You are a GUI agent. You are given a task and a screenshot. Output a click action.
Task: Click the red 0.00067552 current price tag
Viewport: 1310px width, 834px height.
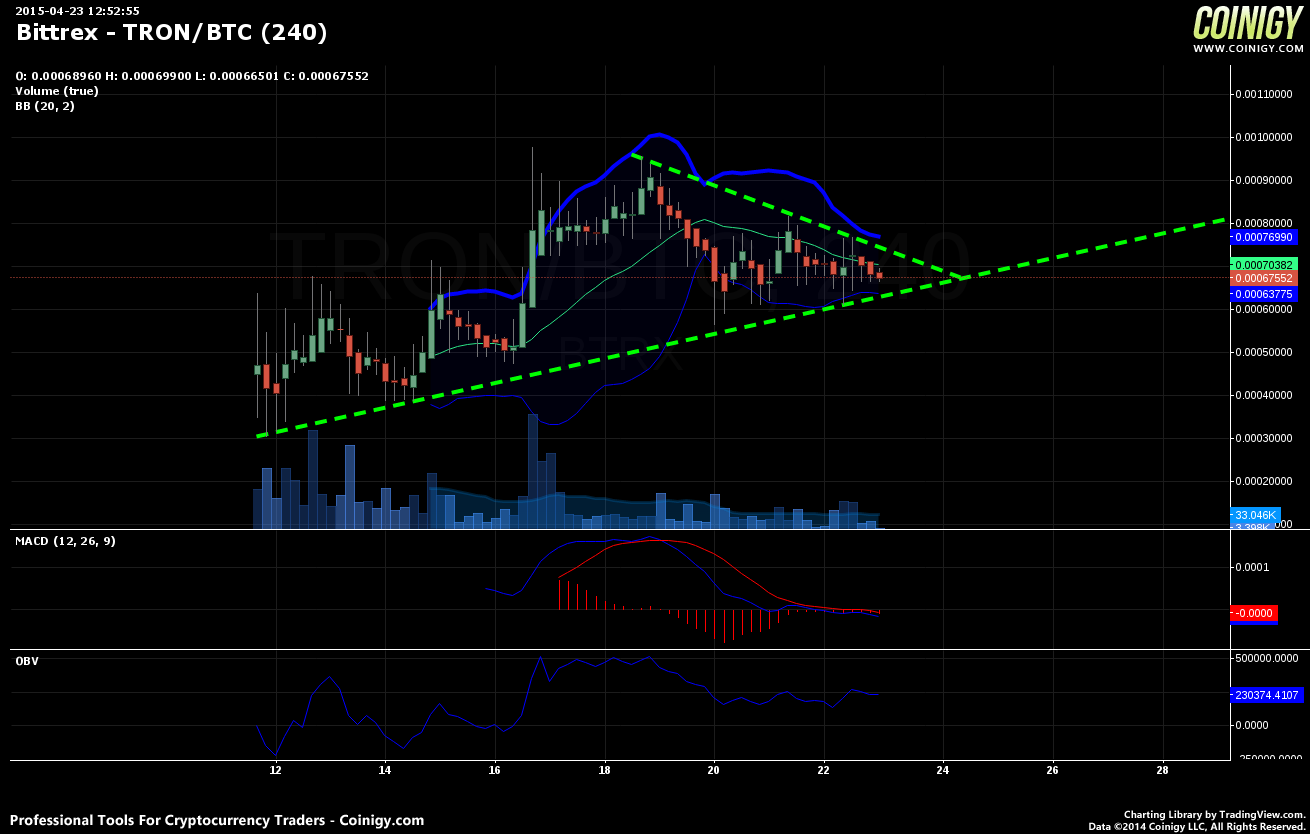pos(1264,278)
